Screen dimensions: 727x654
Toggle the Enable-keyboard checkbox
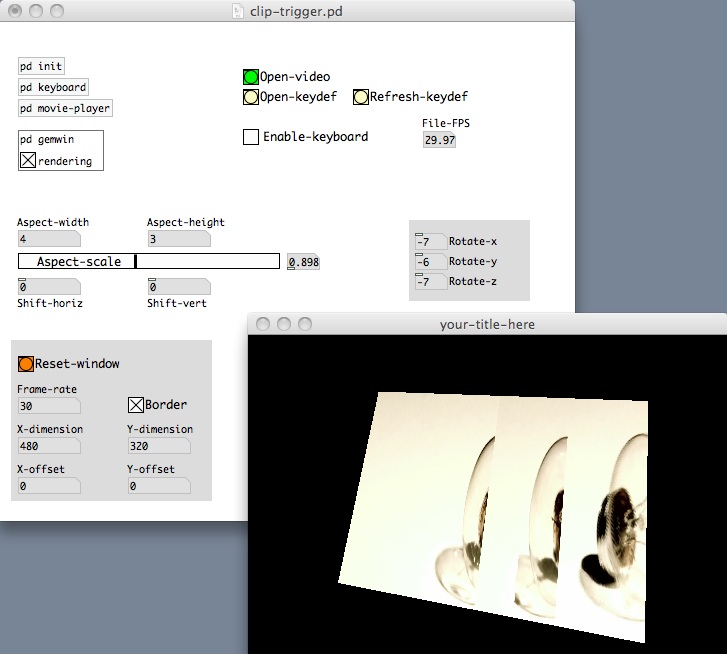(x=251, y=137)
